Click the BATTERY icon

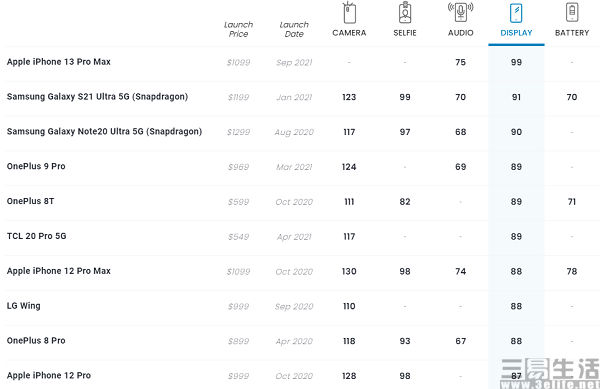572,12
